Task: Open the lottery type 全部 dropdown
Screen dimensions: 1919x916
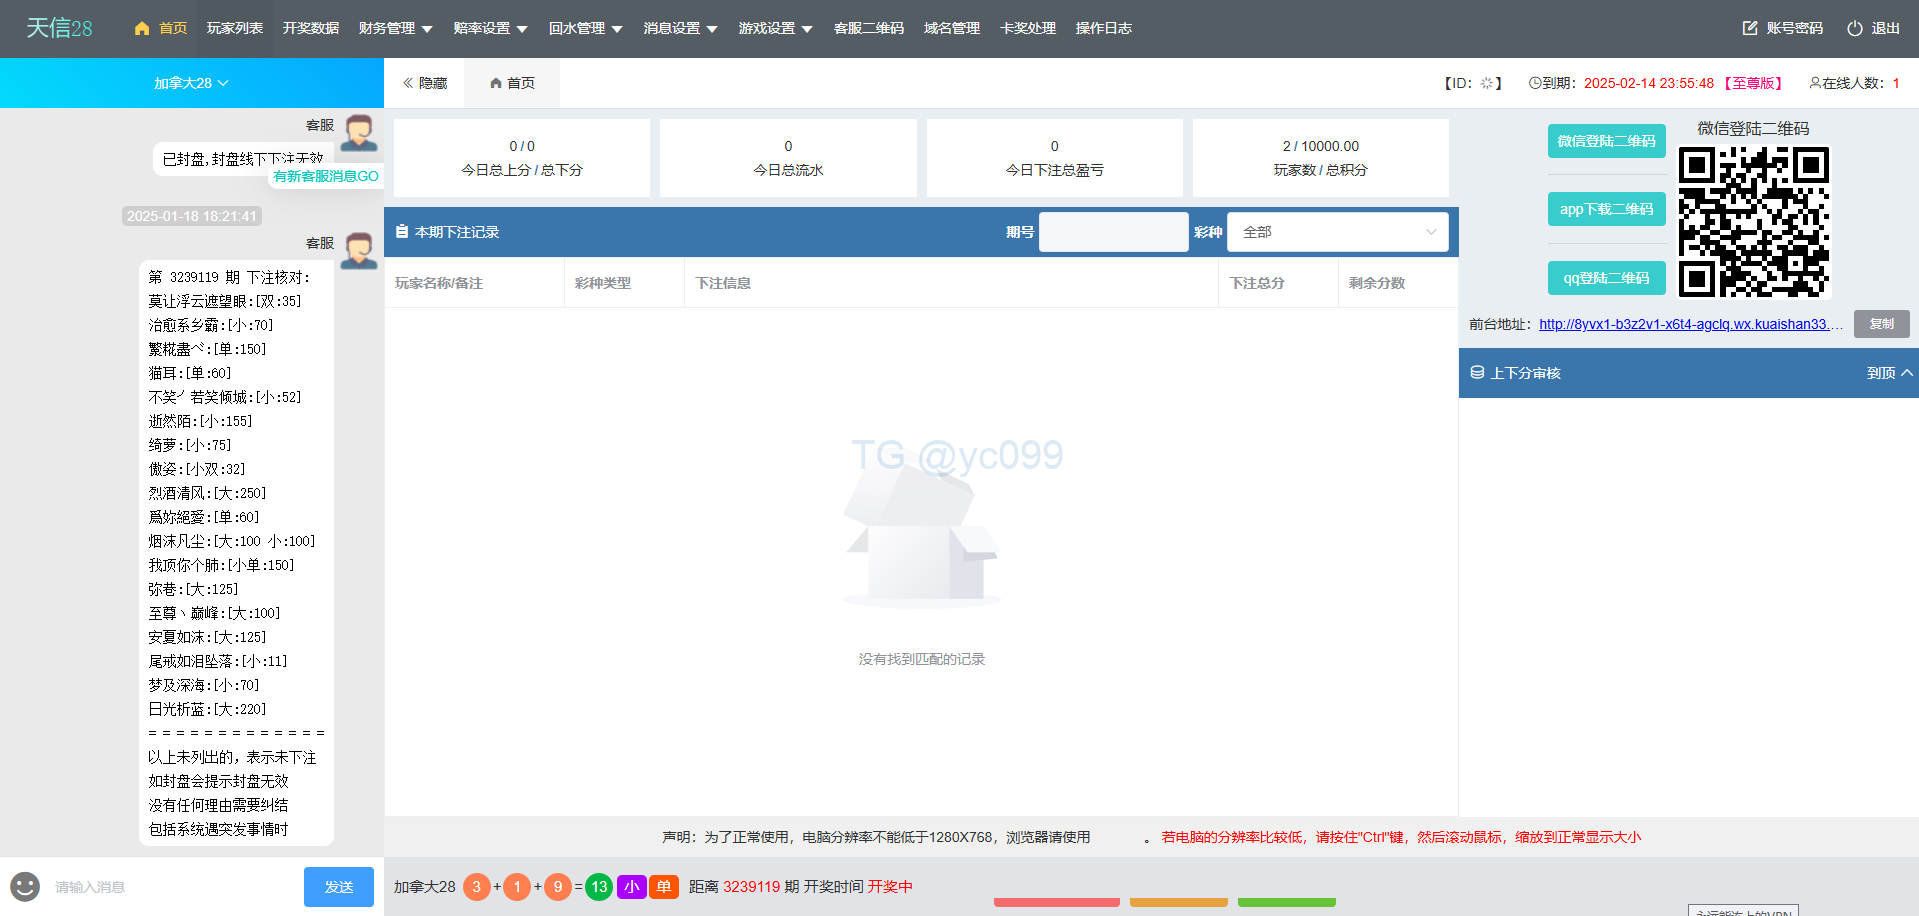Action: pos(1337,232)
